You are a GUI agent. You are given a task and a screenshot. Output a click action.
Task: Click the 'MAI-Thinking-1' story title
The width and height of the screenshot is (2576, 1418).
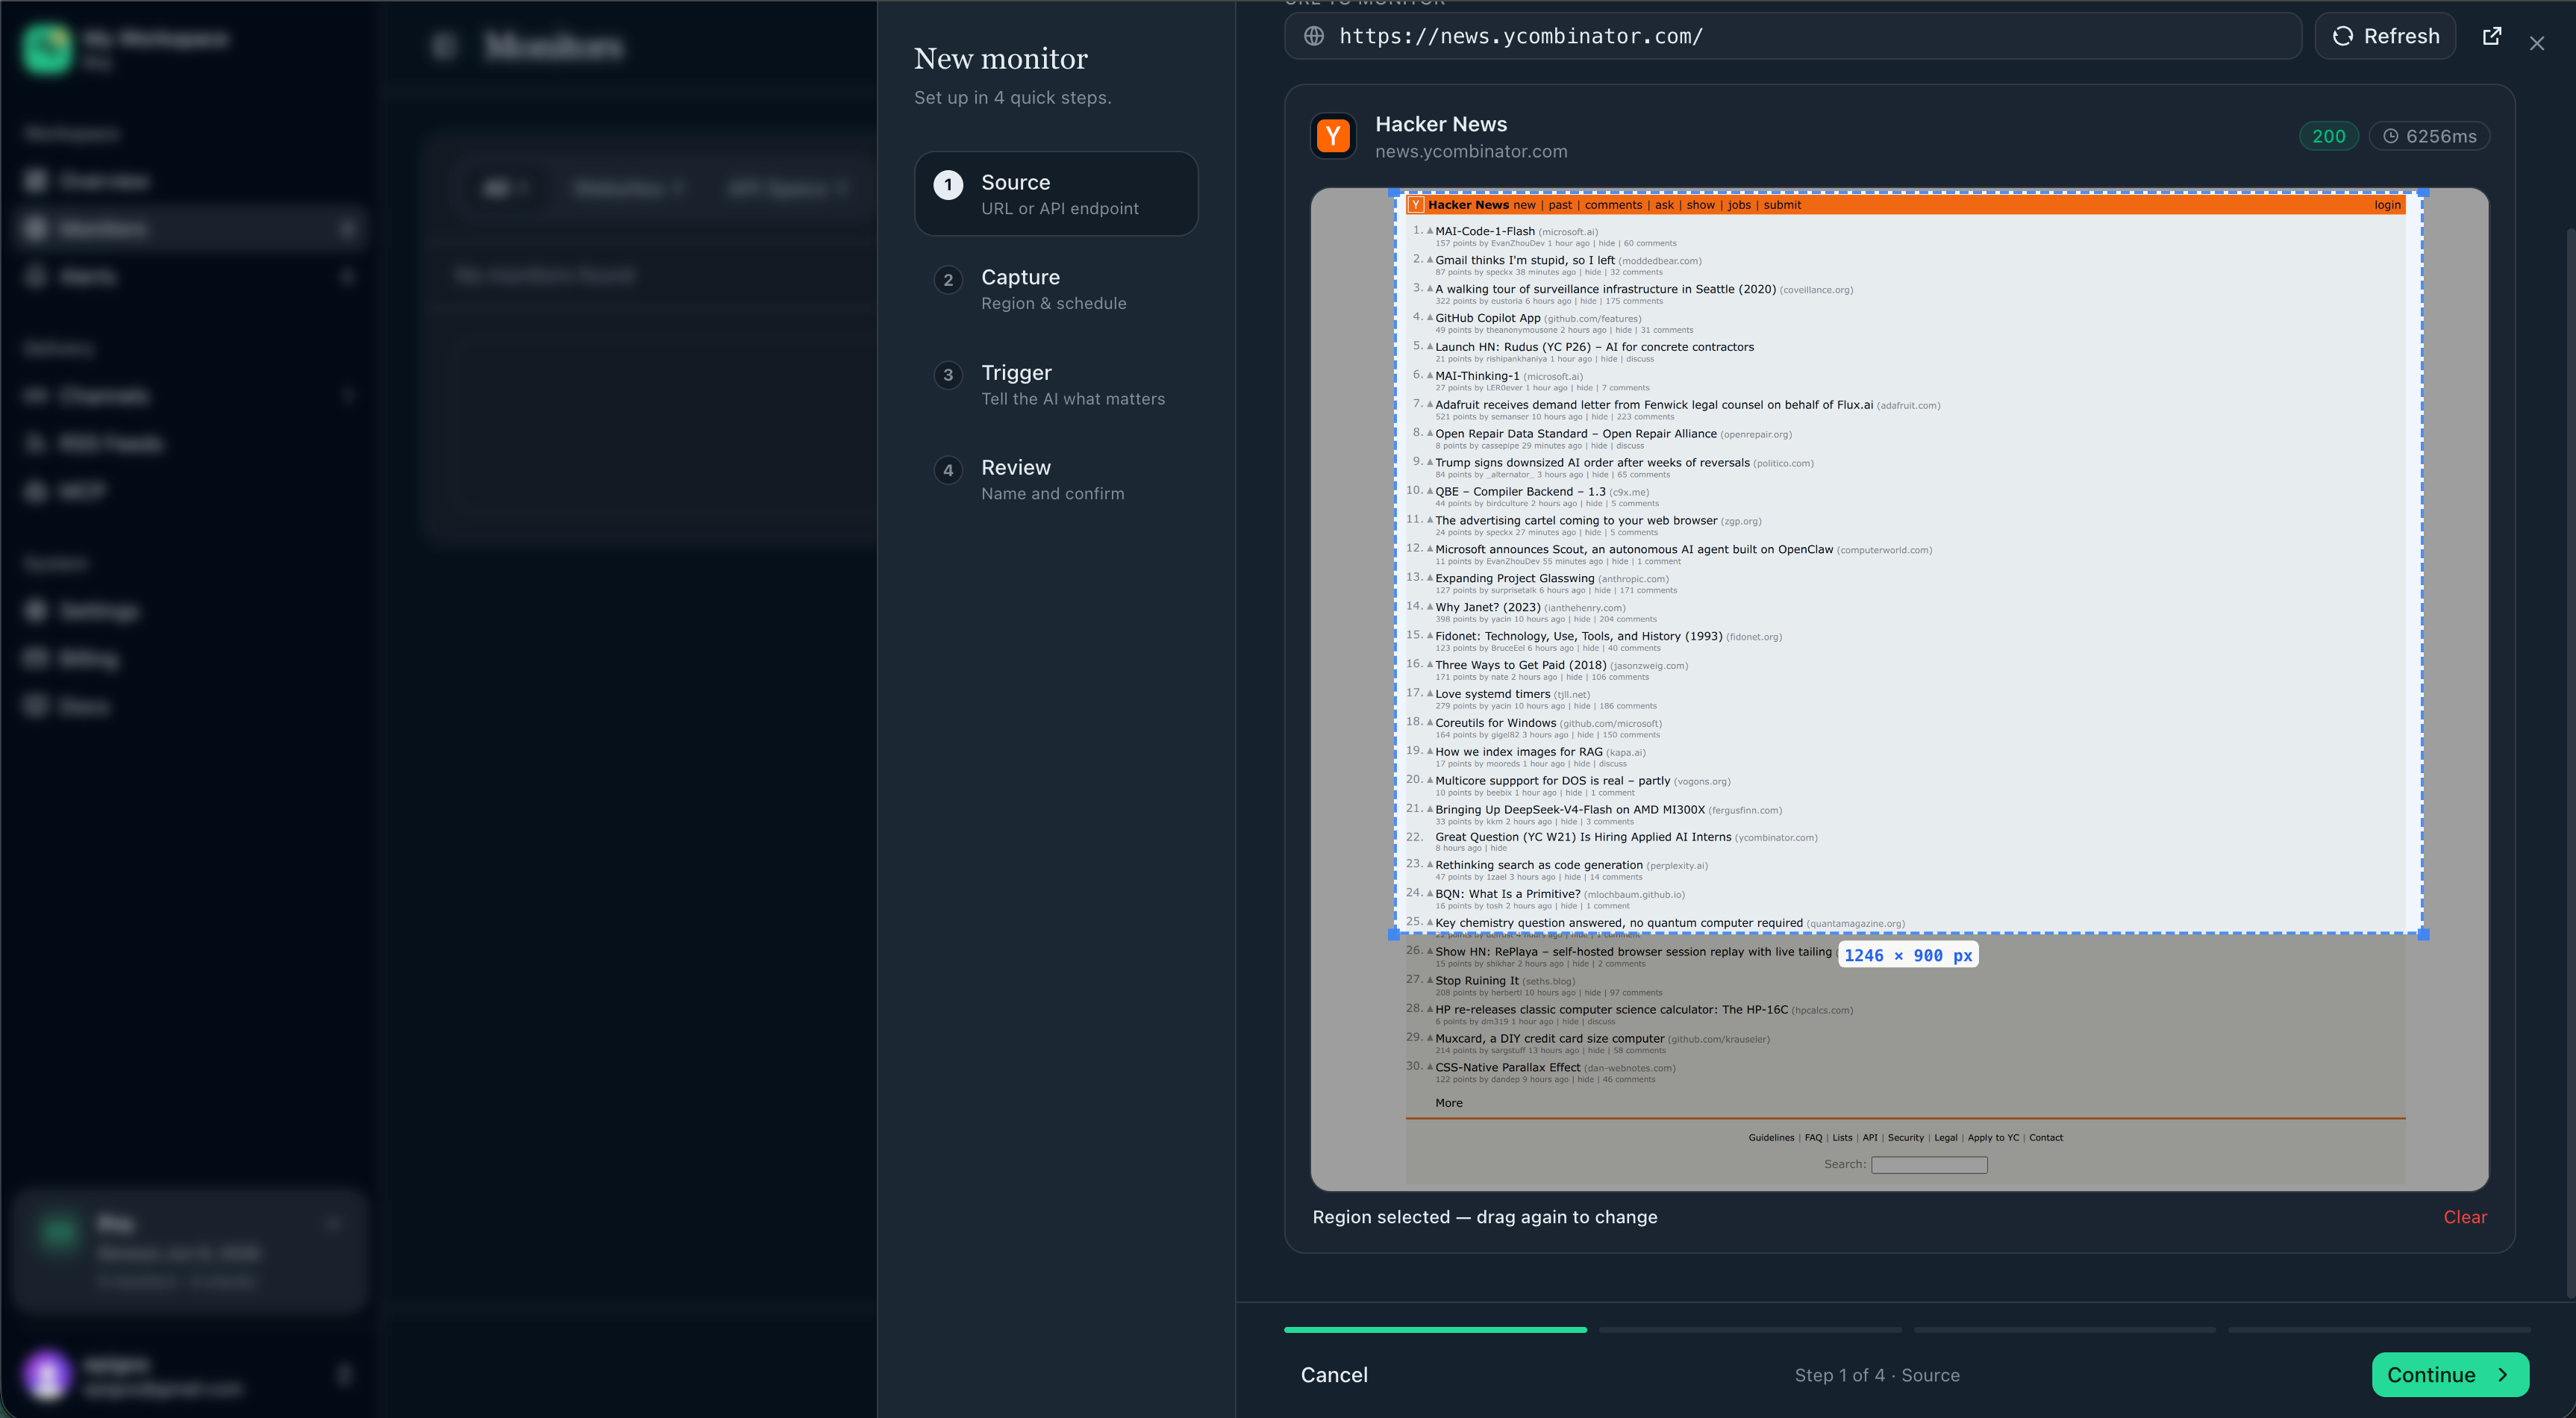[x=1477, y=376]
